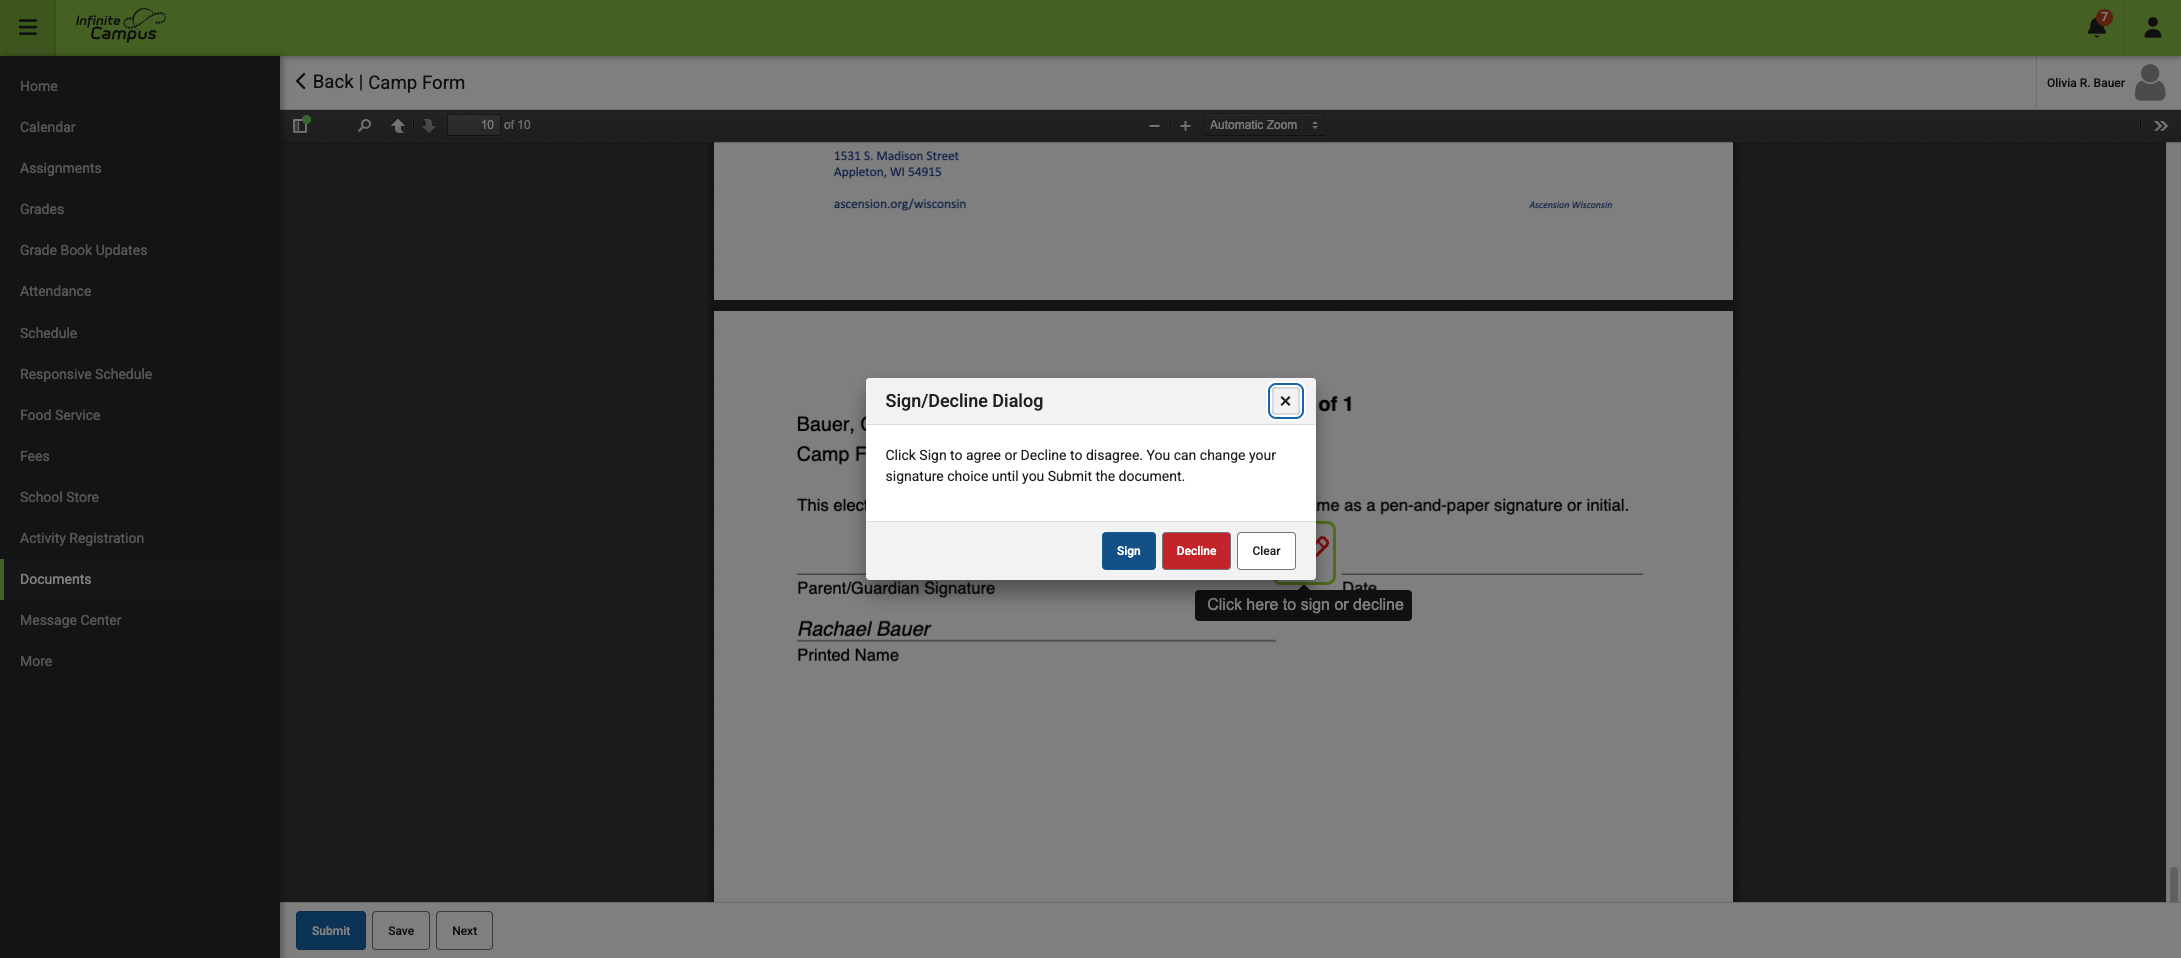Image resolution: width=2181 pixels, height=958 pixels.
Task: Click the Next button
Action: 464,930
